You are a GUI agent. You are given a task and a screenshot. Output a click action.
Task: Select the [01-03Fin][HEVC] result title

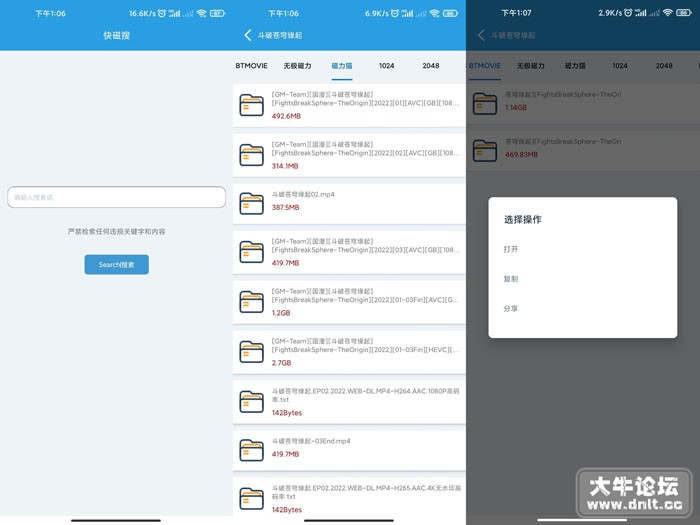tap(365, 345)
